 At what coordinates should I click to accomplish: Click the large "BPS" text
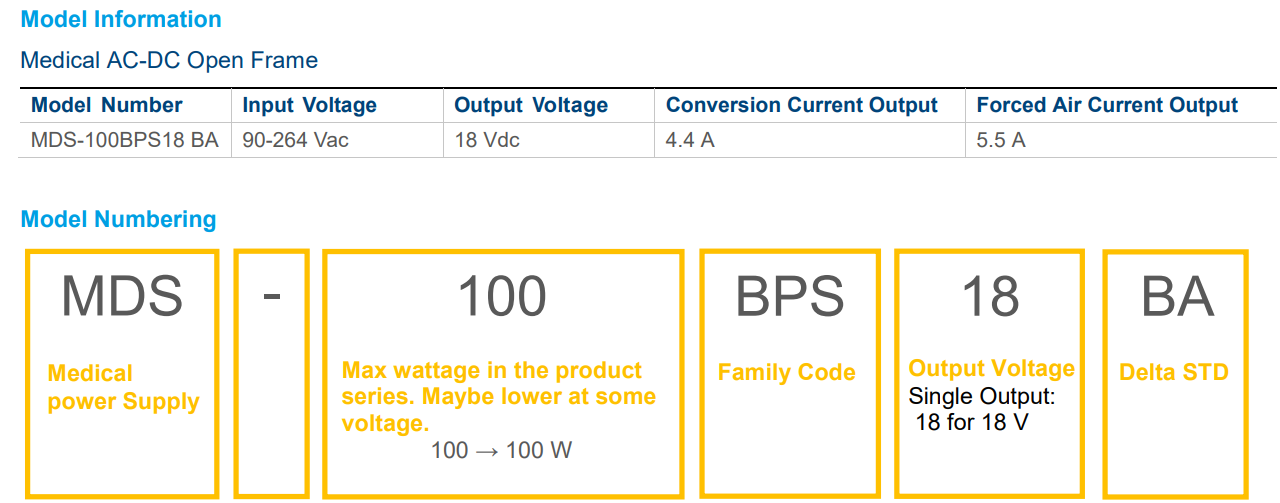pos(789,296)
